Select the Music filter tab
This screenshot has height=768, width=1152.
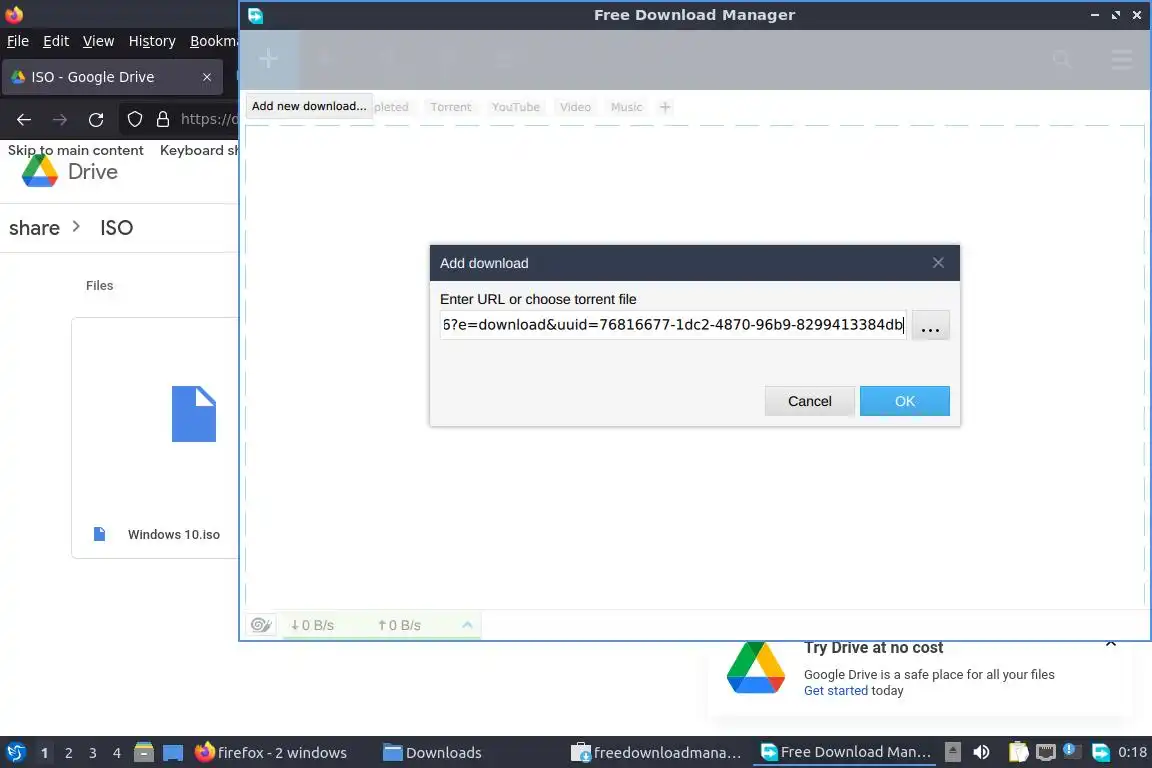pyautogui.click(x=627, y=107)
